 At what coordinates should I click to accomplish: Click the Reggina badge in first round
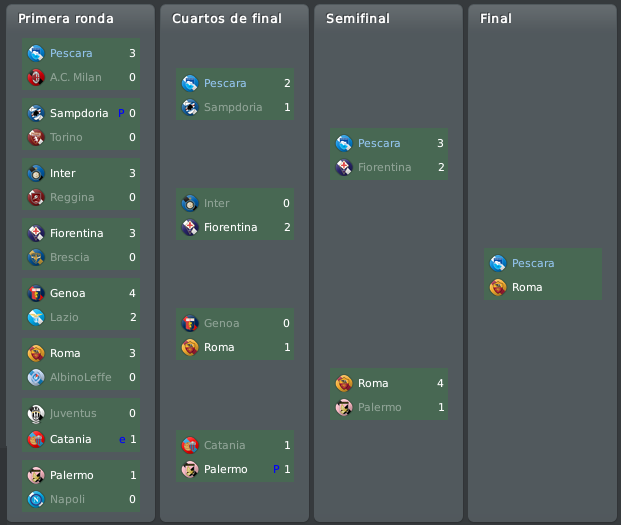(x=36, y=197)
